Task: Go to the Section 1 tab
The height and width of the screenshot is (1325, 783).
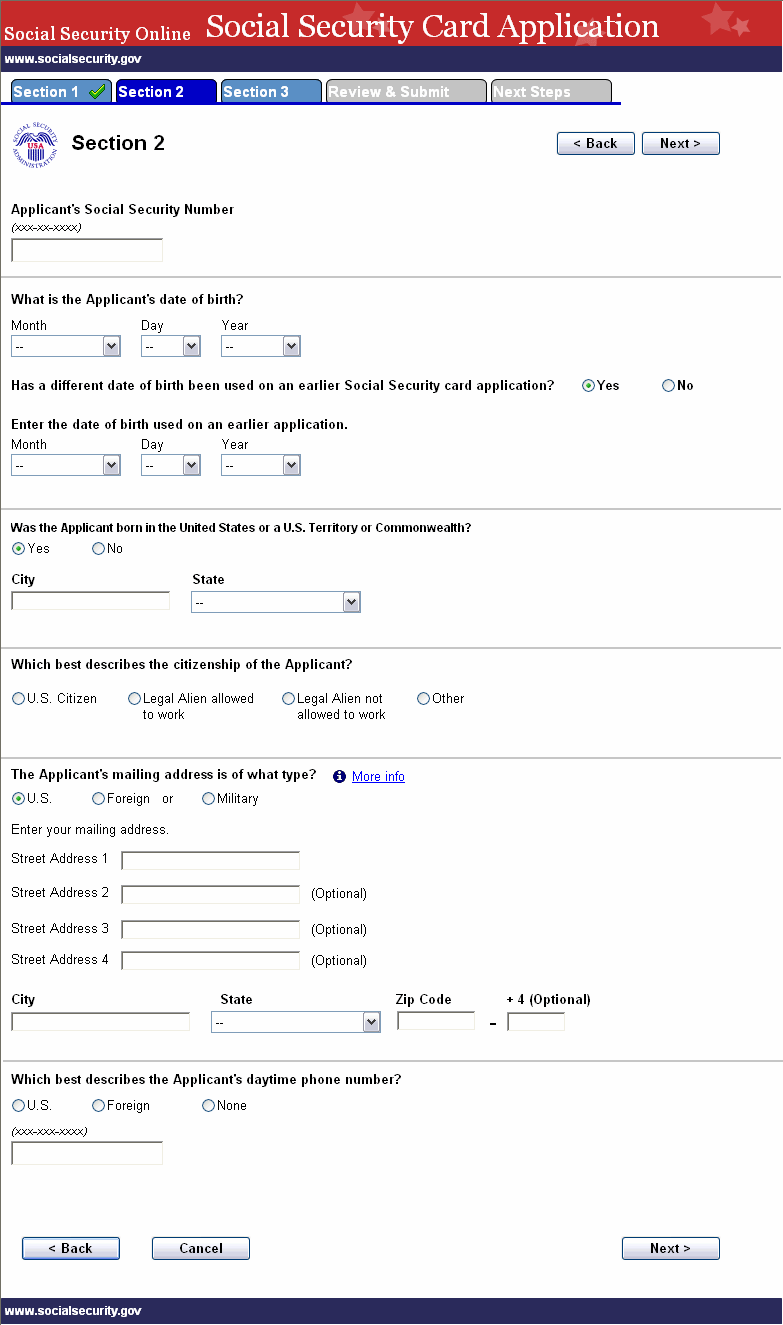Action: point(46,92)
